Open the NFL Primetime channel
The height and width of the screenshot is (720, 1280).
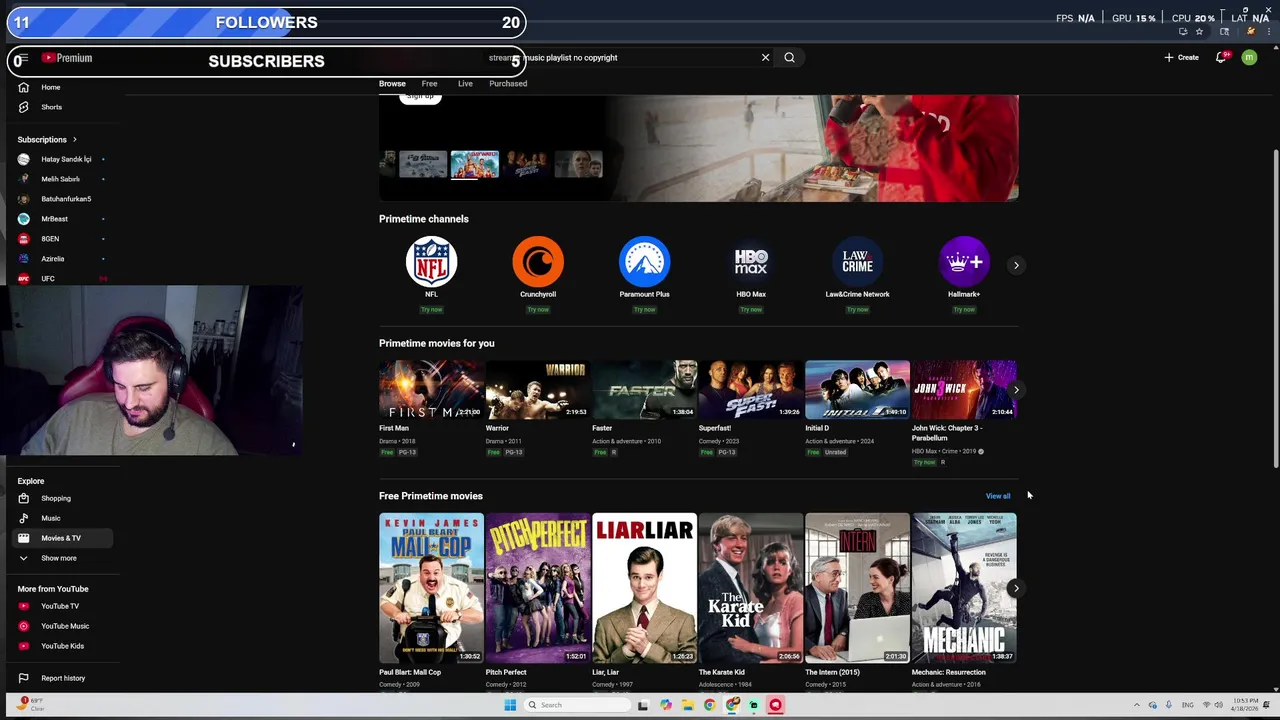tap(431, 262)
